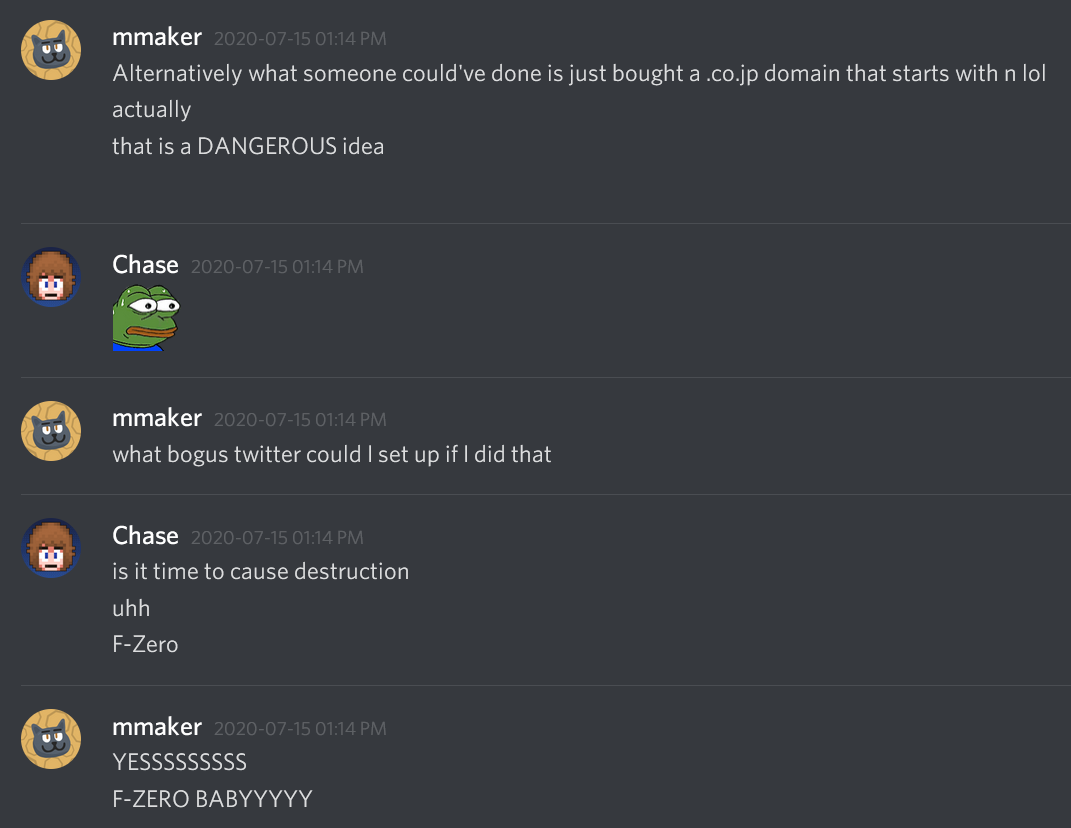The image size is (1071, 828).
Task: Click the 'F-Zero' message from Chase
Action: click(145, 644)
